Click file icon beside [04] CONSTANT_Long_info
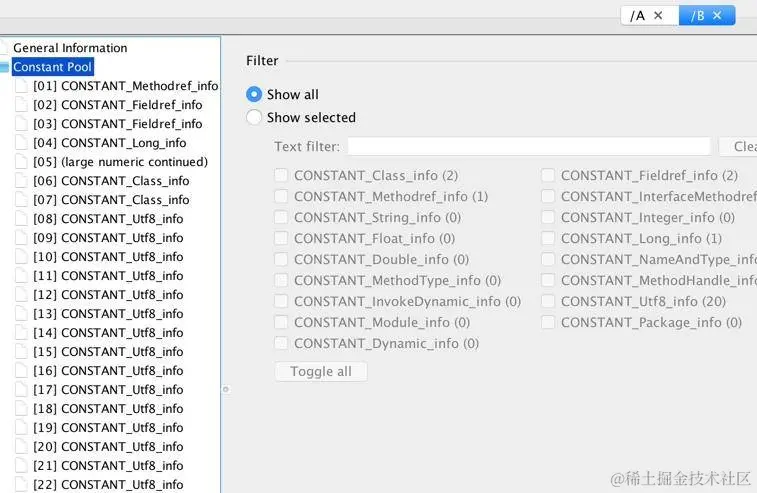The image size is (757, 493). point(23,143)
